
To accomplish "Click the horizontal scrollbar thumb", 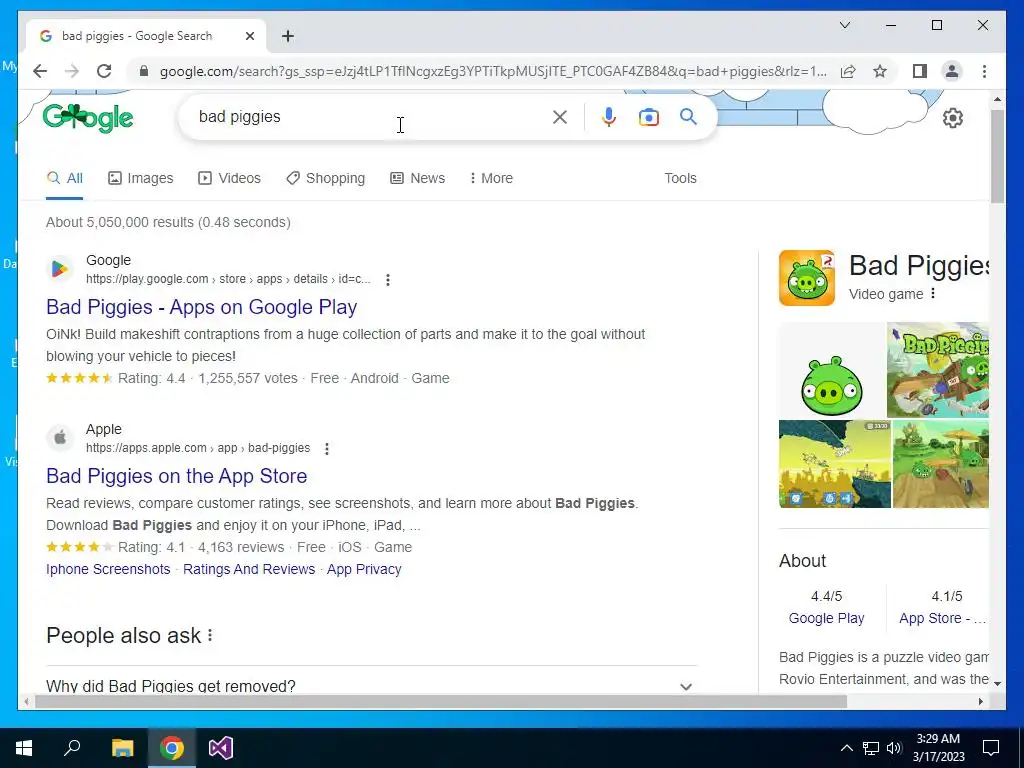I will point(441,701).
